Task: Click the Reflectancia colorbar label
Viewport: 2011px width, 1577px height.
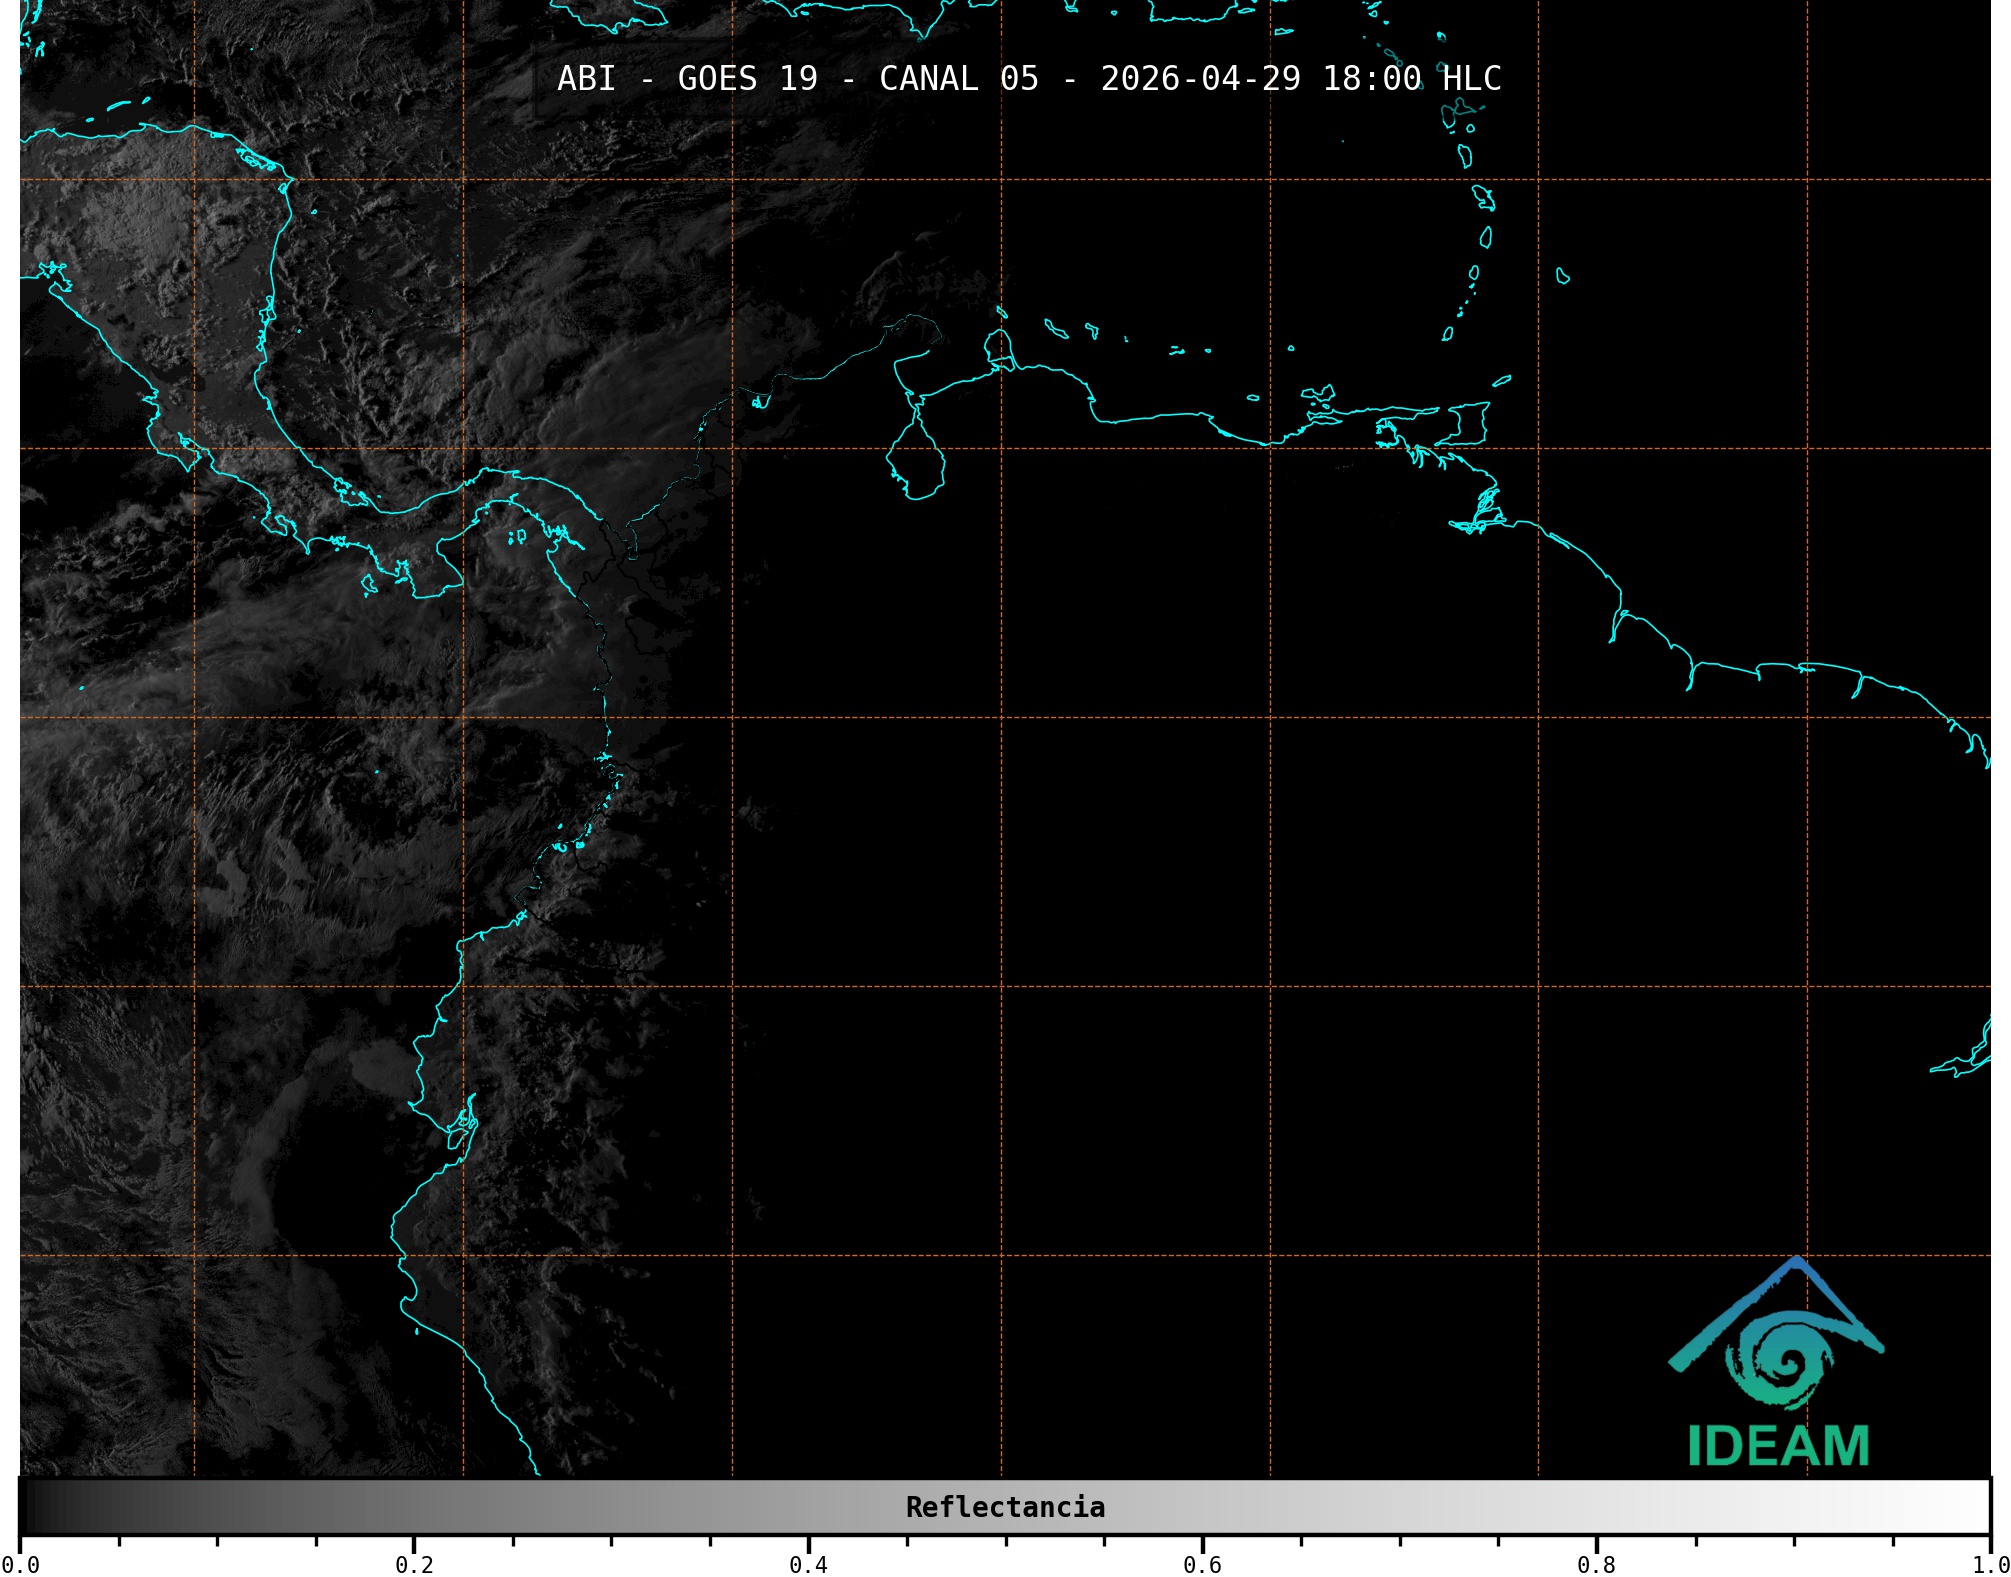Action: tap(1005, 1507)
